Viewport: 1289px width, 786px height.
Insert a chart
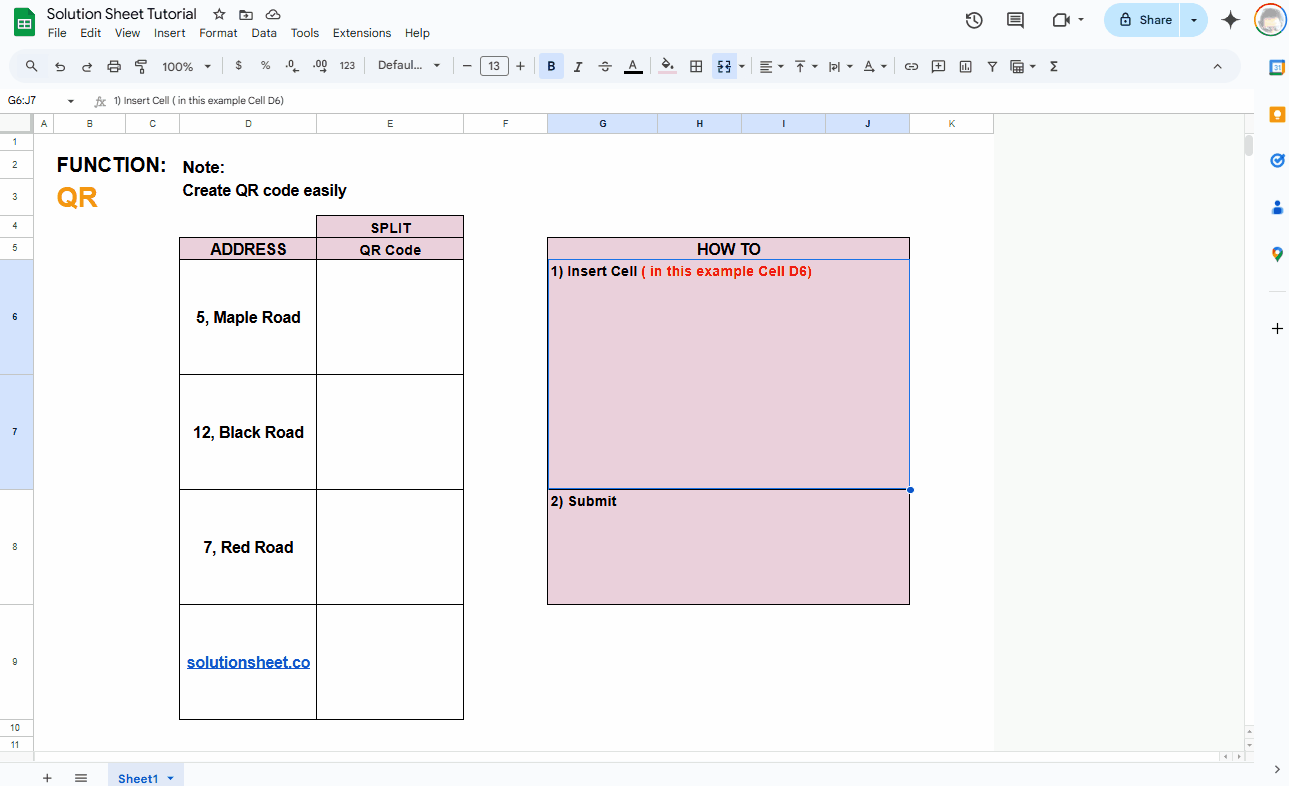(965, 66)
